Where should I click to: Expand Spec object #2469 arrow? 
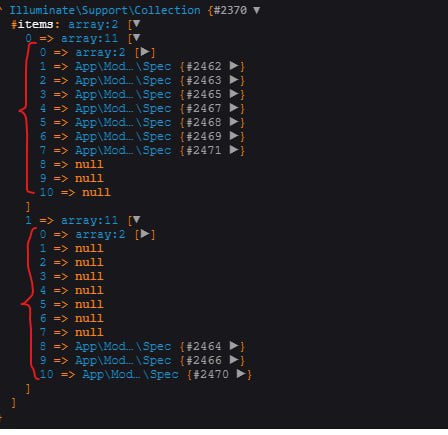234,136
